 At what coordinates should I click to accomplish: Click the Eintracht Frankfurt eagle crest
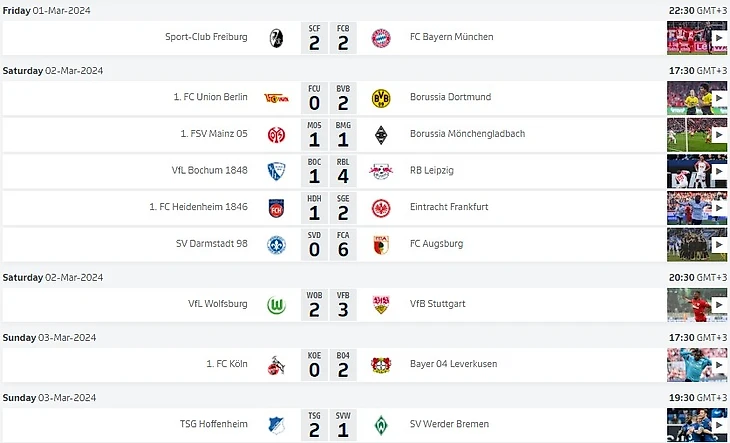tap(380, 208)
